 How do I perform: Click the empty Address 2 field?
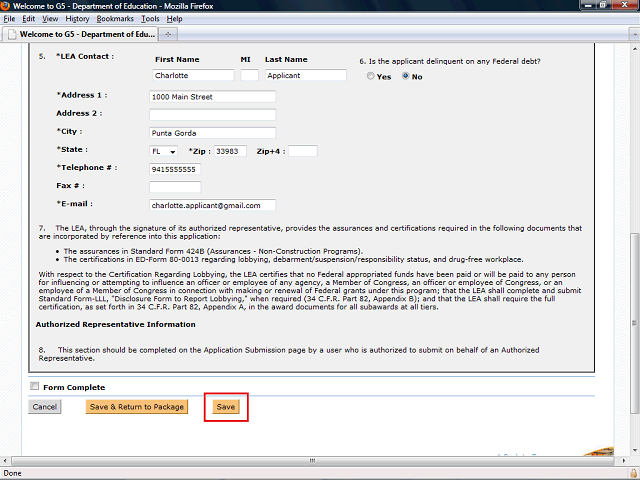pyautogui.click(x=212, y=115)
